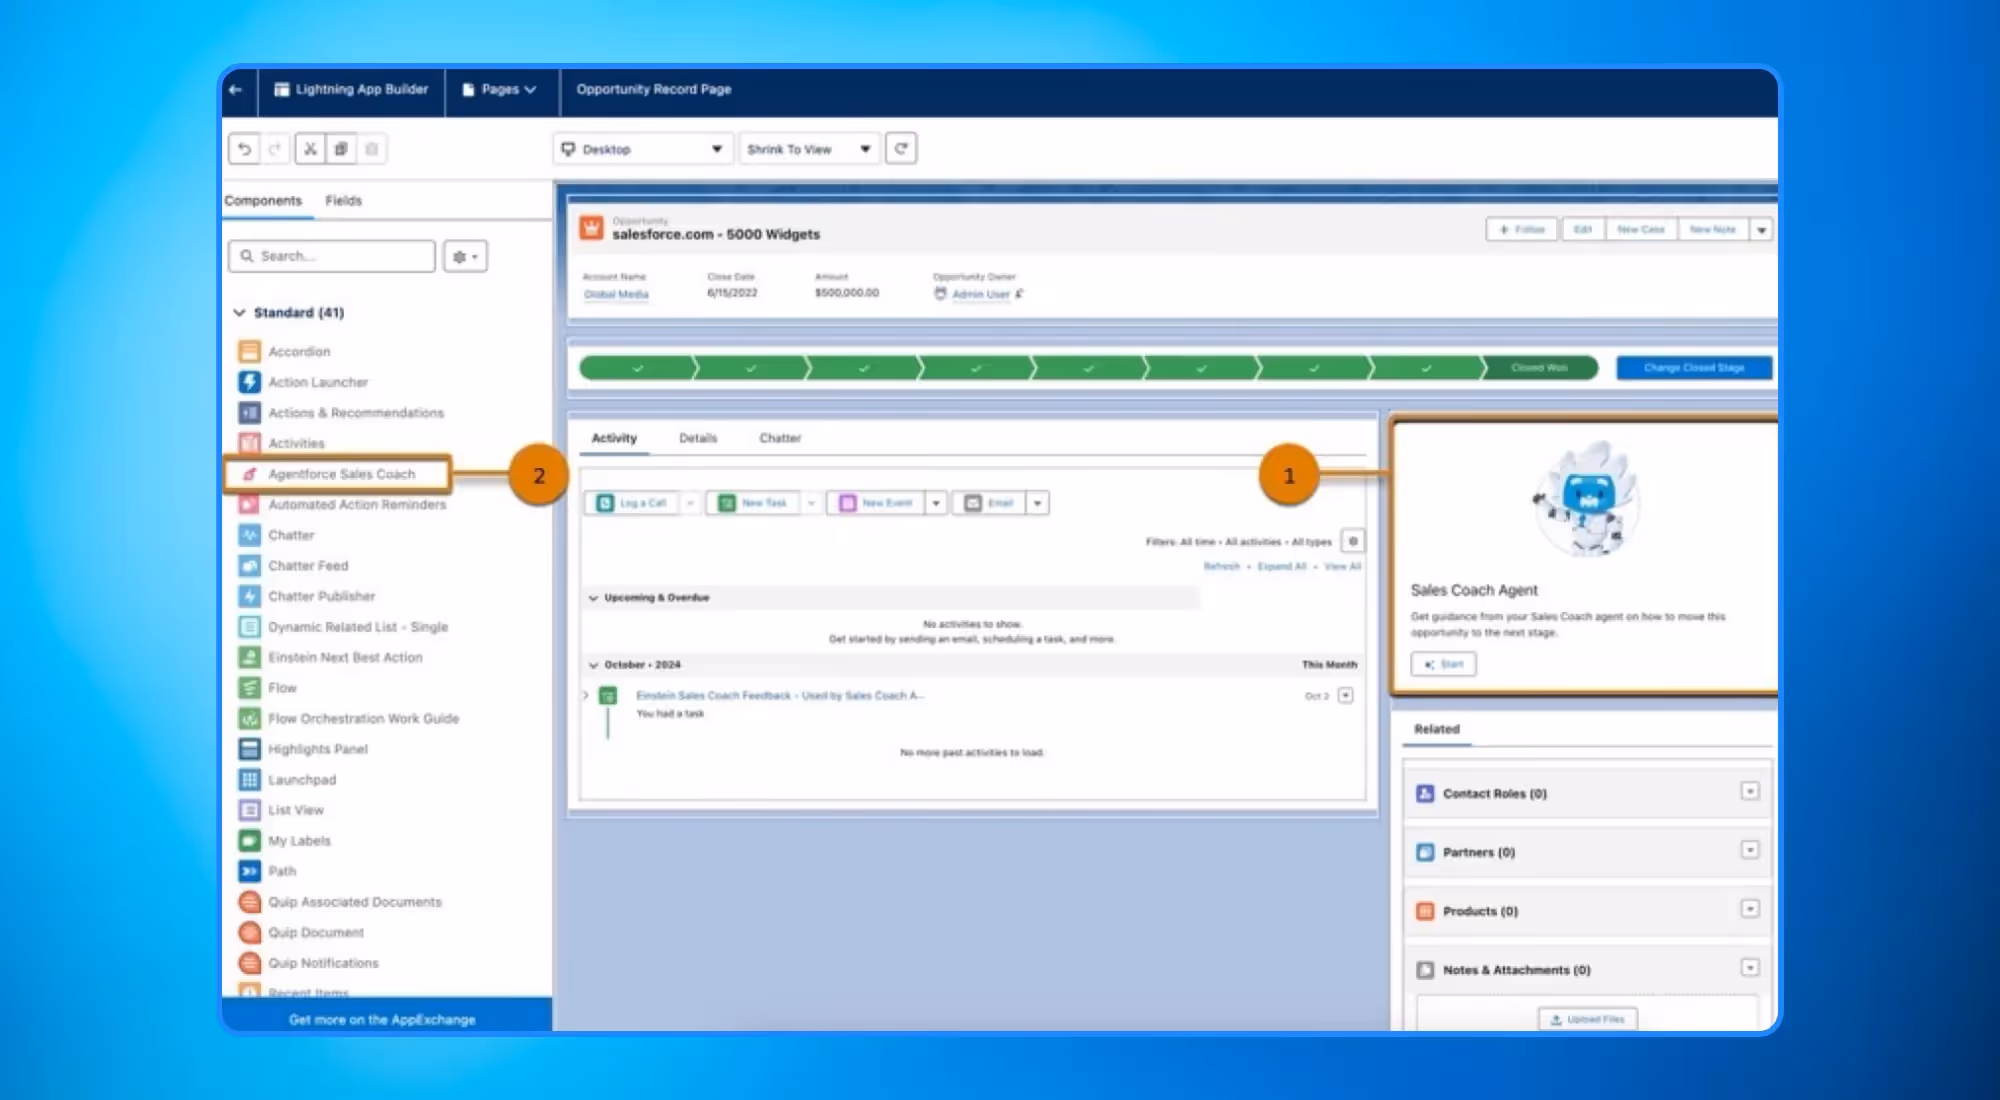Select the Chatter component icon

(x=249, y=535)
